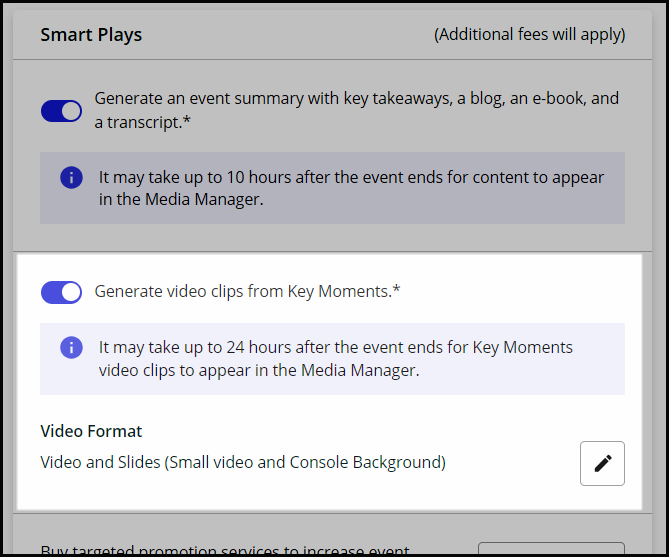The image size is (669, 557).
Task: Click the info icon in the 24-hour notice
Action: click(x=71, y=347)
